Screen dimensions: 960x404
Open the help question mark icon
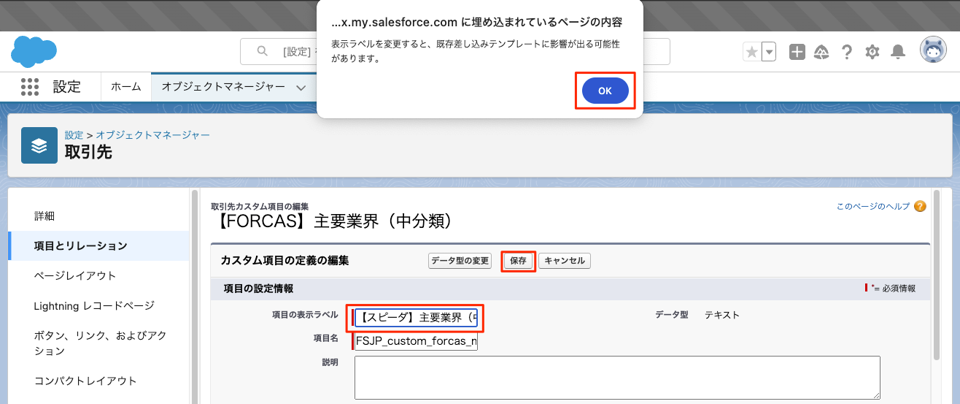pos(847,52)
